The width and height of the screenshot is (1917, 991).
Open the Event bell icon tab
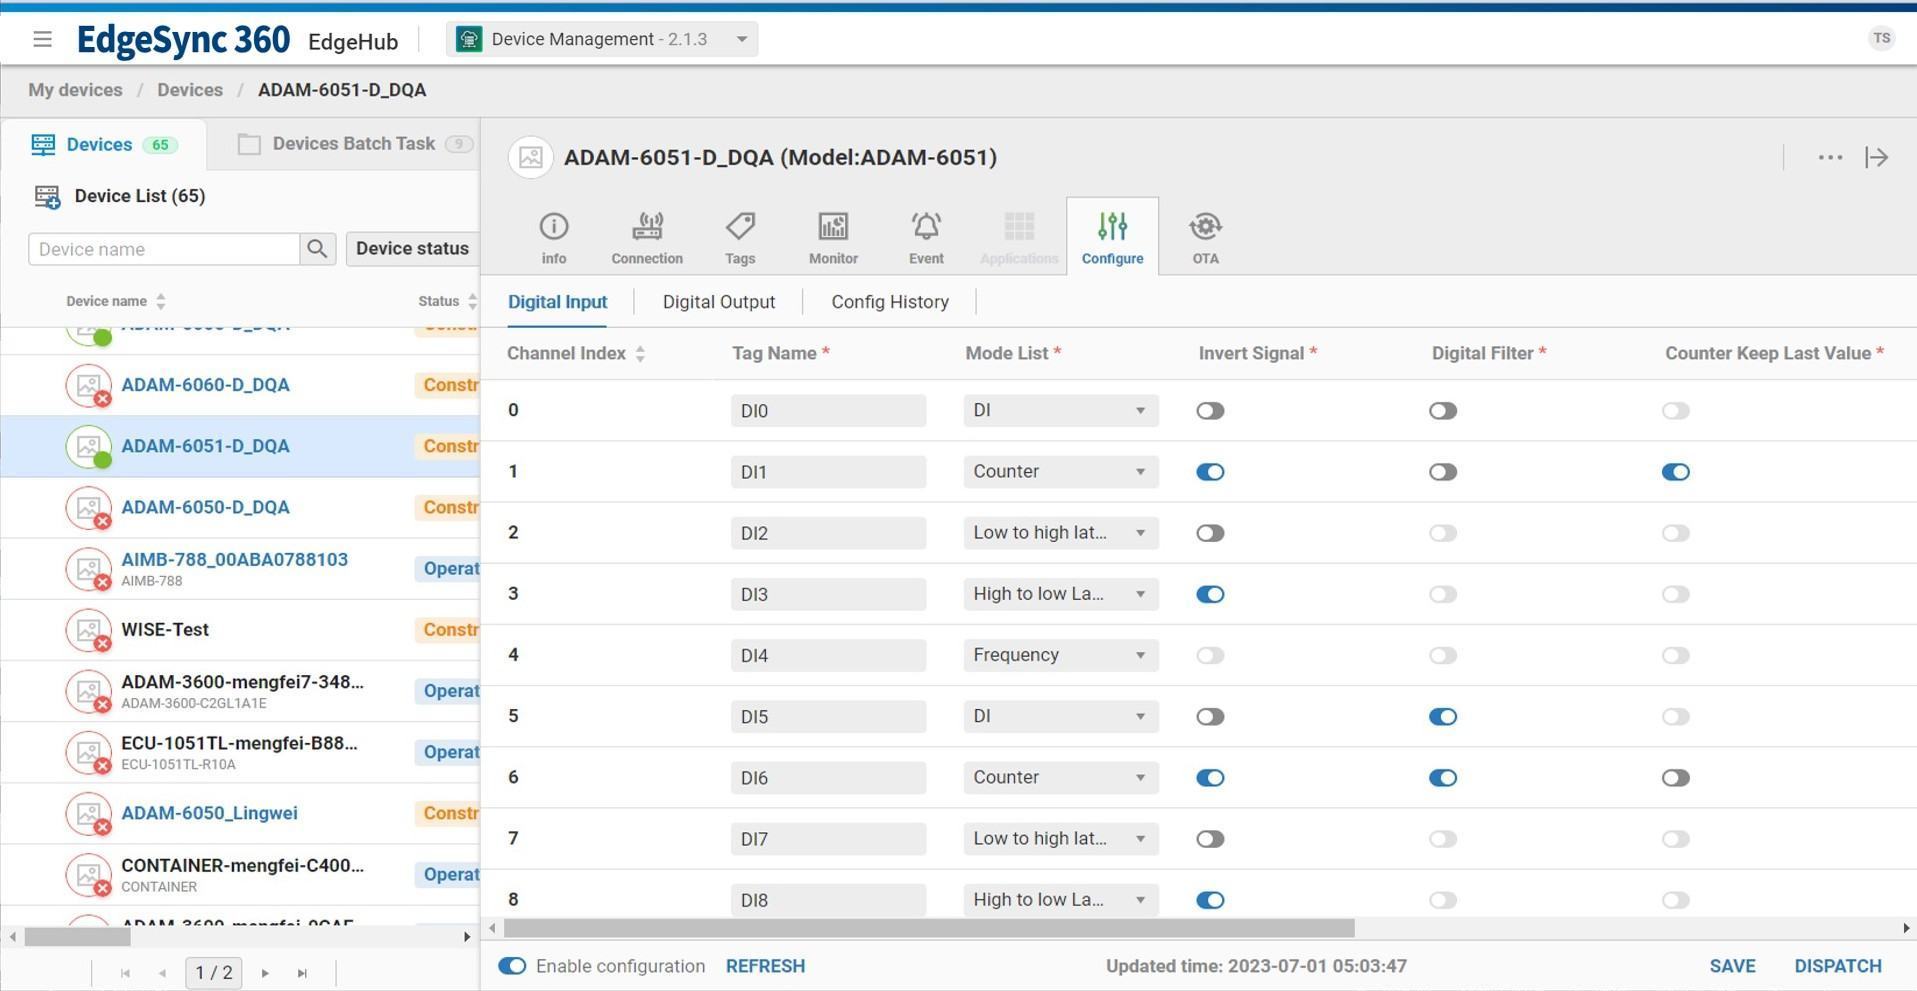[925, 237]
